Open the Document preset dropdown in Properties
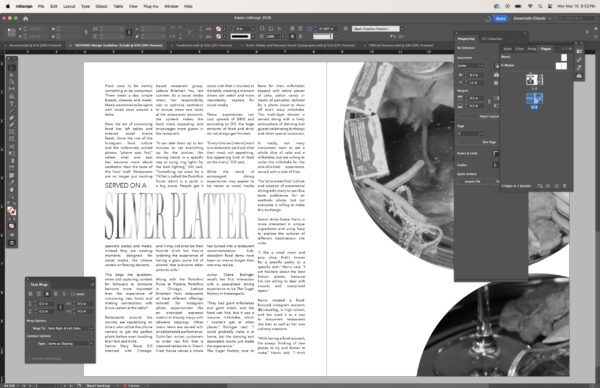Screen dimensions: 600x388 click(471, 66)
